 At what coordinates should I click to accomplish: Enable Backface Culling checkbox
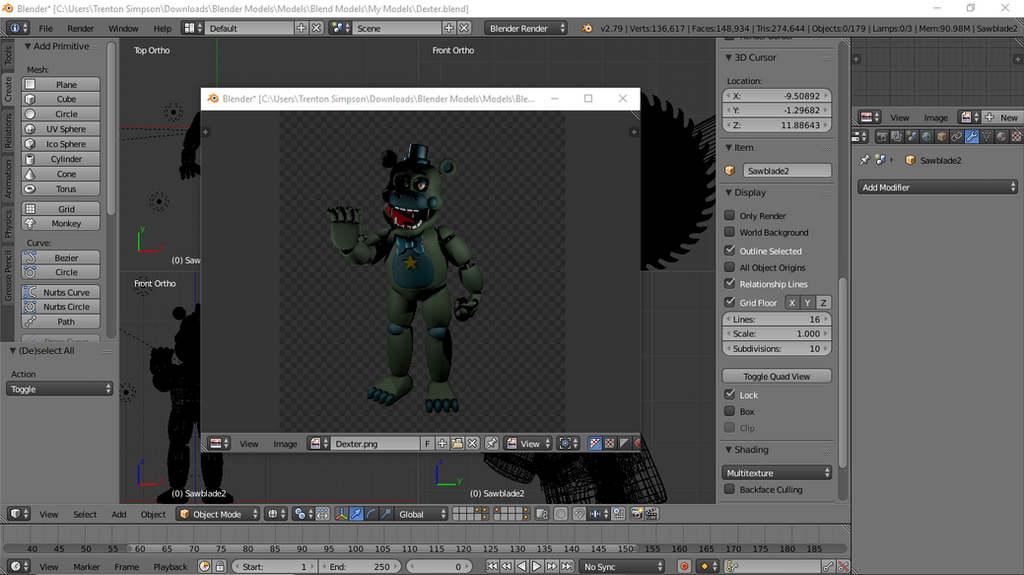pyautogui.click(x=729, y=489)
